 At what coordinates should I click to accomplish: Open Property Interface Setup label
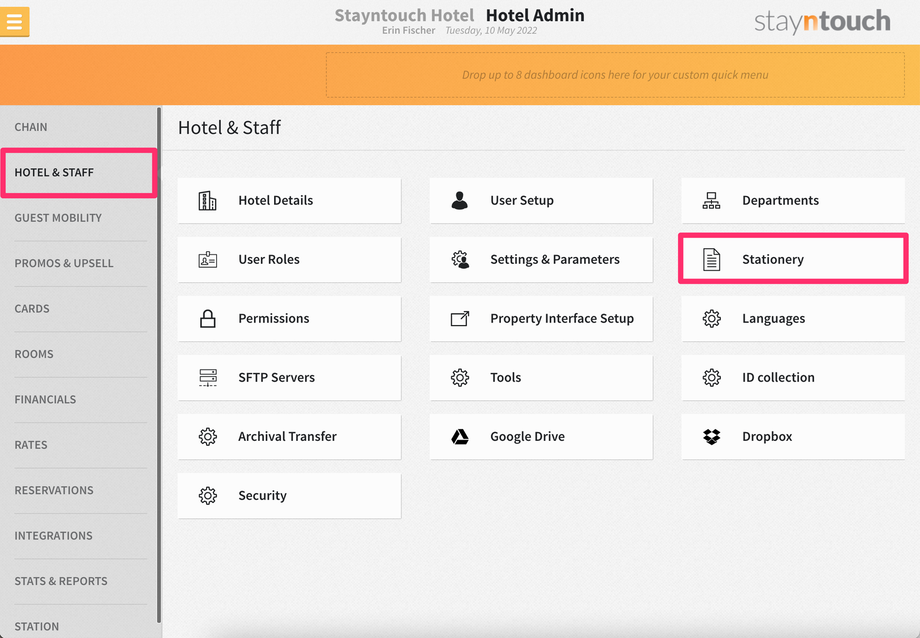[x=562, y=319]
